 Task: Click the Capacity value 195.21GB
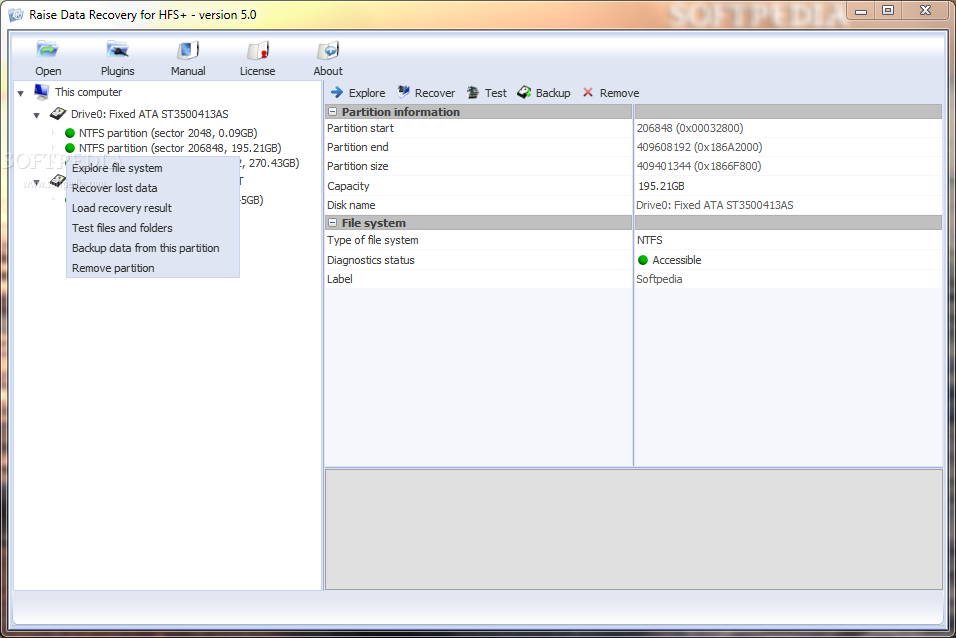661,186
